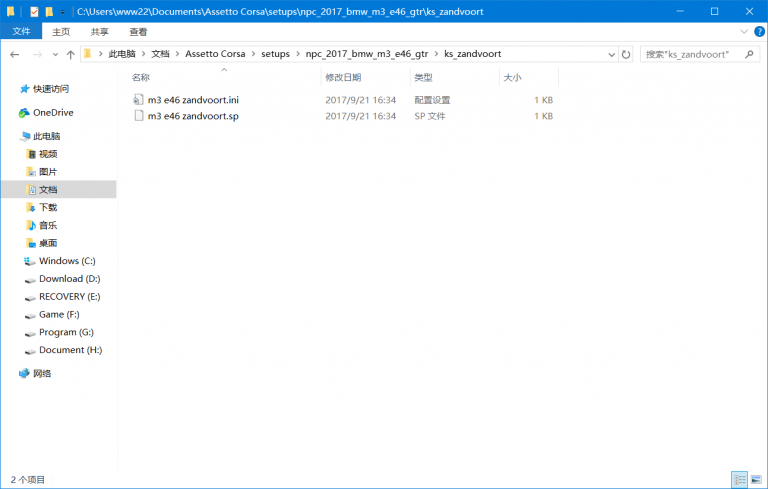Open the 查看 ribbon tab
Screen dimensions: 768x489
click(x=138, y=32)
